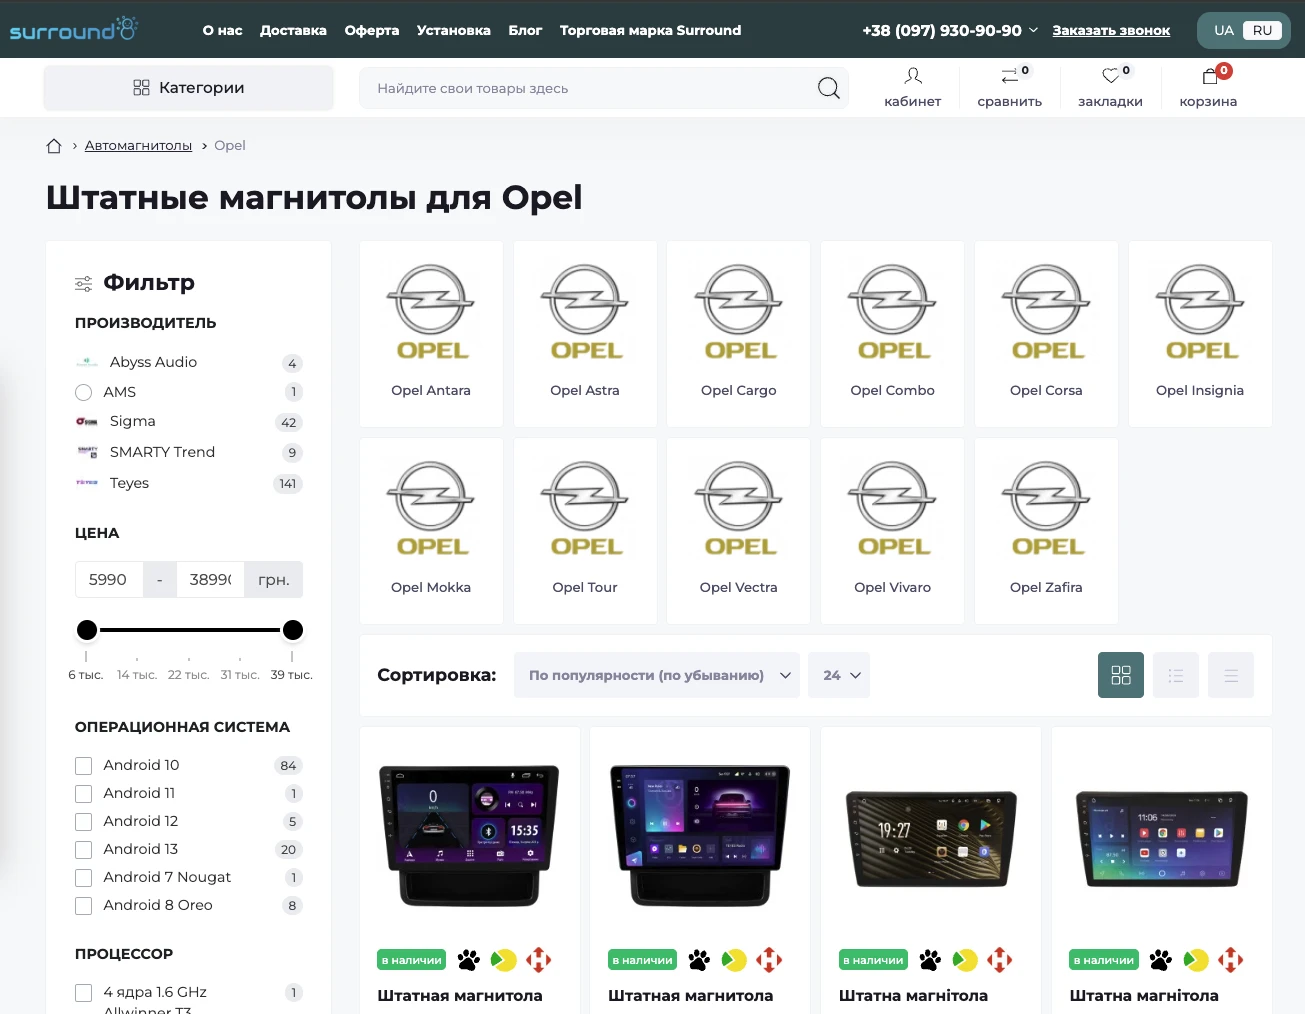Open the Доставка menu item
Screen dimensions: 1305x1014
[293, 30]
